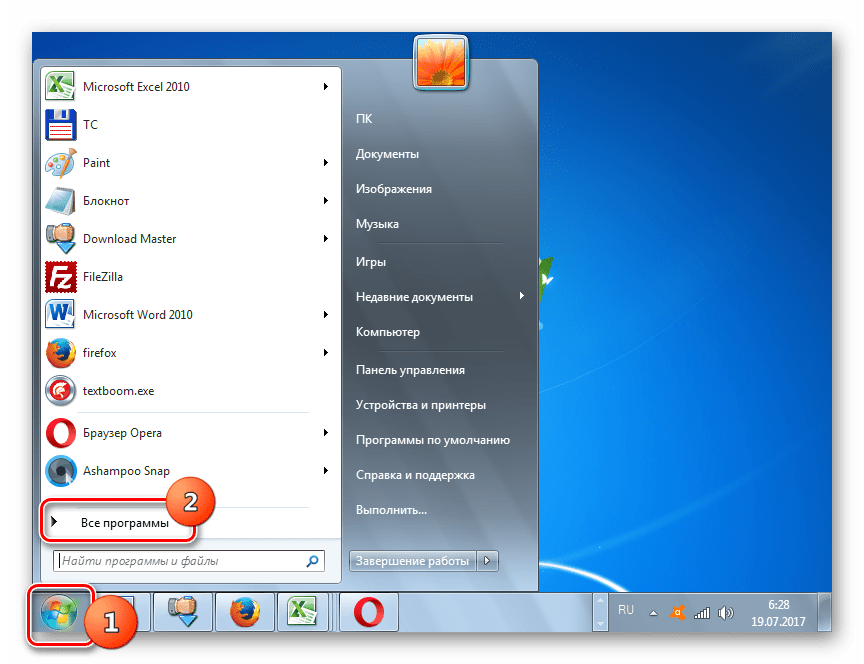This screenshot has width=864, height=664.
Task: Open Музыка folder
Action: [x=377, y=224]
